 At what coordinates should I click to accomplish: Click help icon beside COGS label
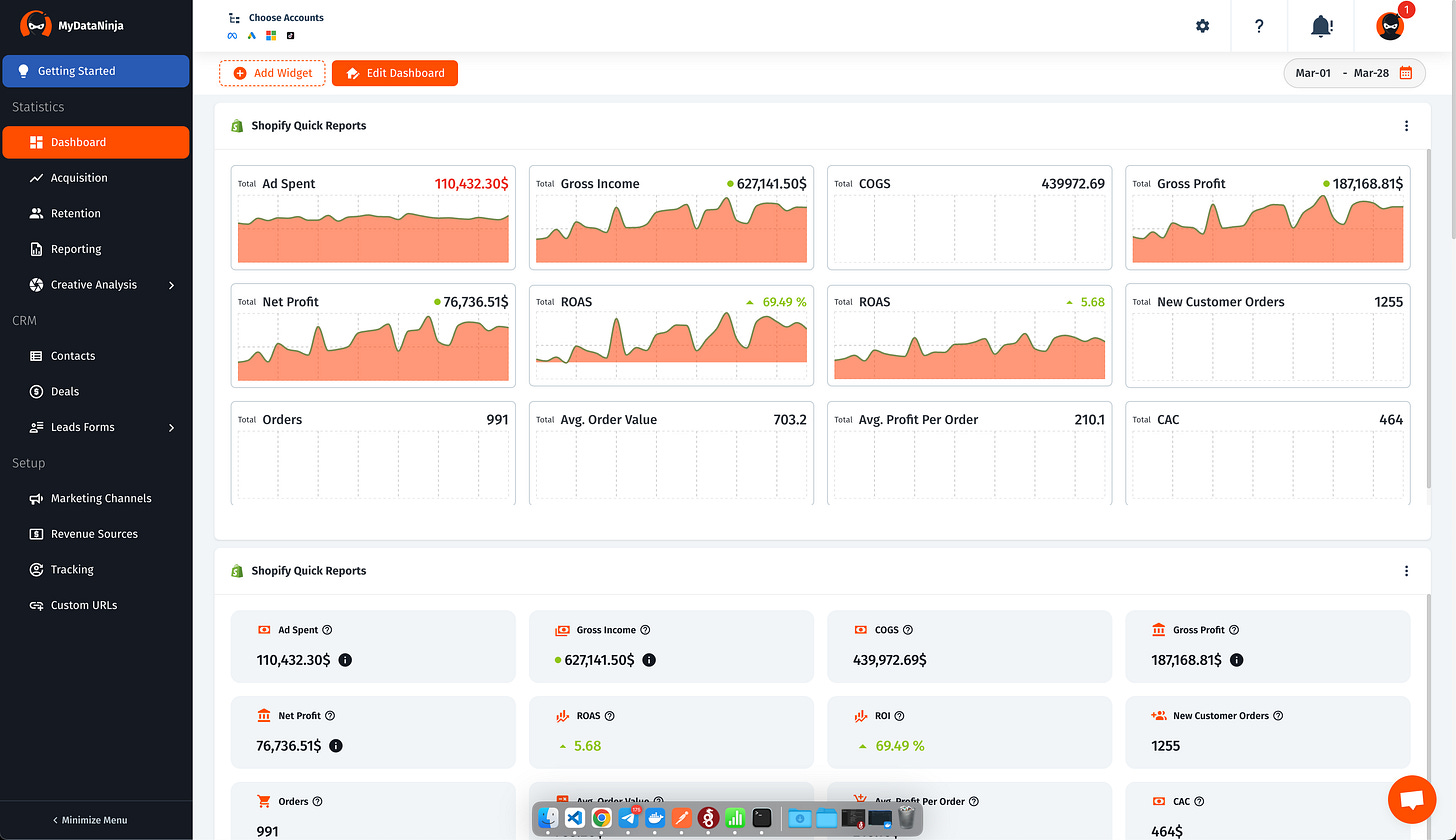[908, 630]
